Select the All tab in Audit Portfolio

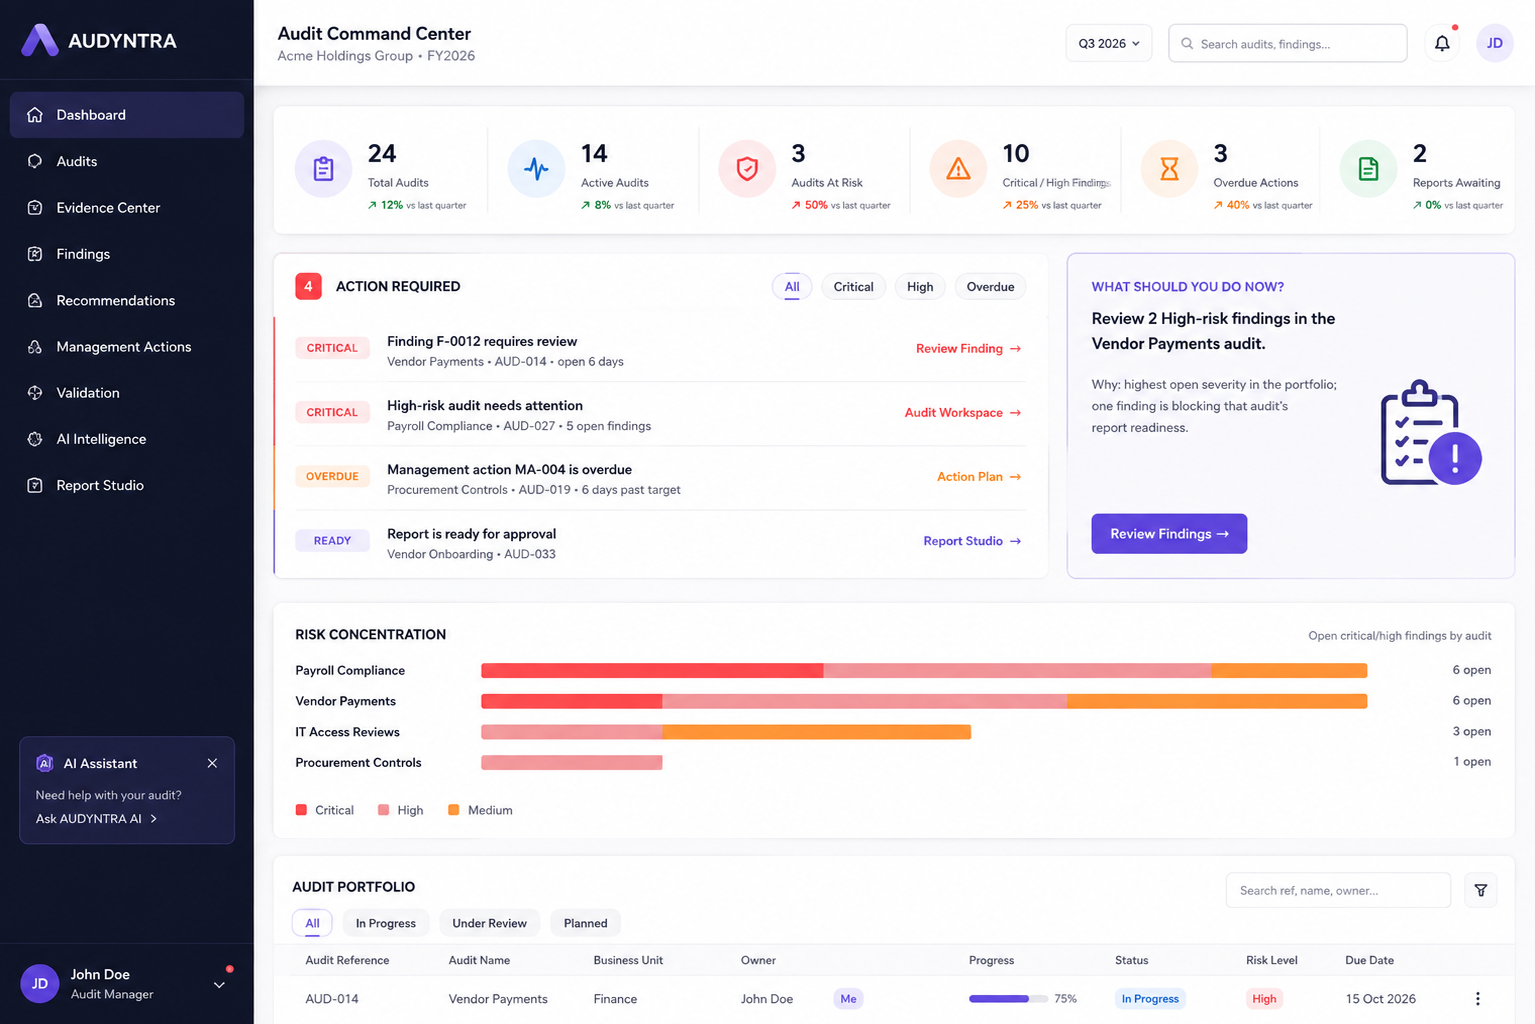pos(312,923)
